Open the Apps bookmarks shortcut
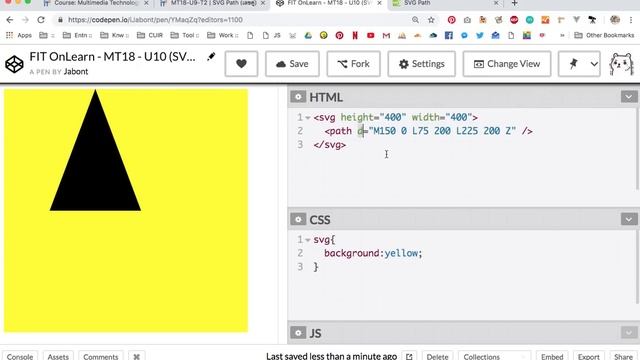This screenshot has width=640, height=360. 19,36
